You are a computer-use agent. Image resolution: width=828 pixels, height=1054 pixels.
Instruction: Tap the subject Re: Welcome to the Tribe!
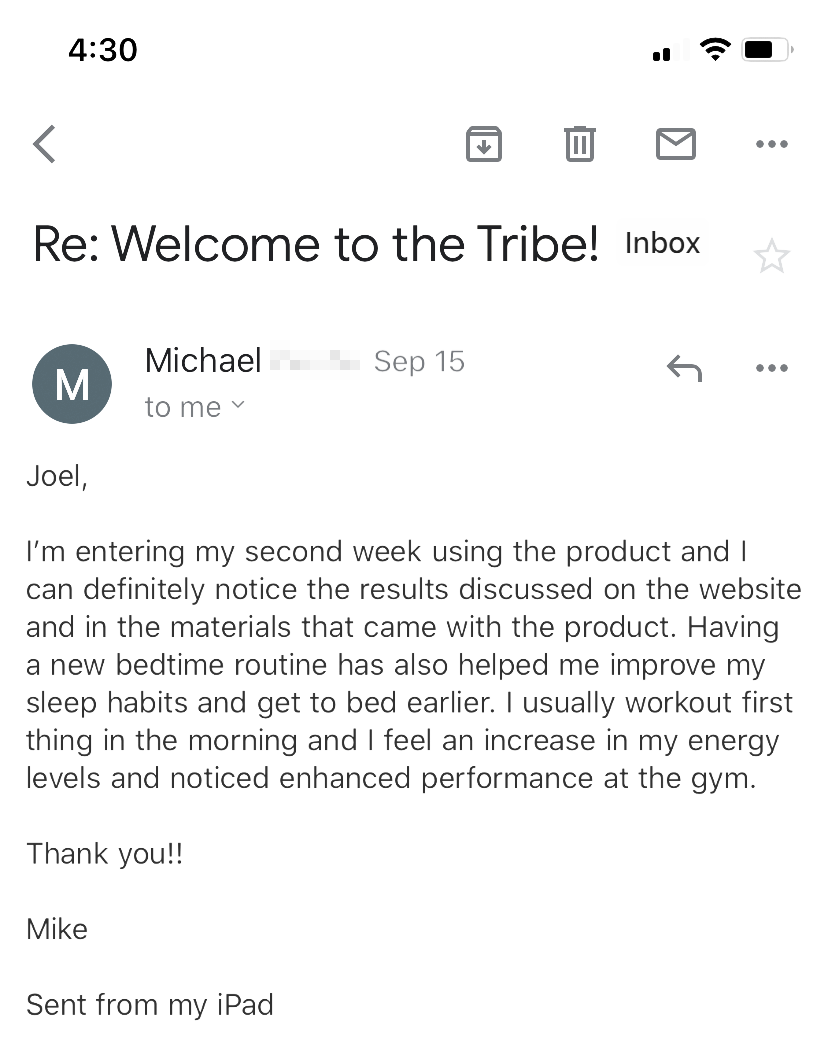tap(316, 243)
